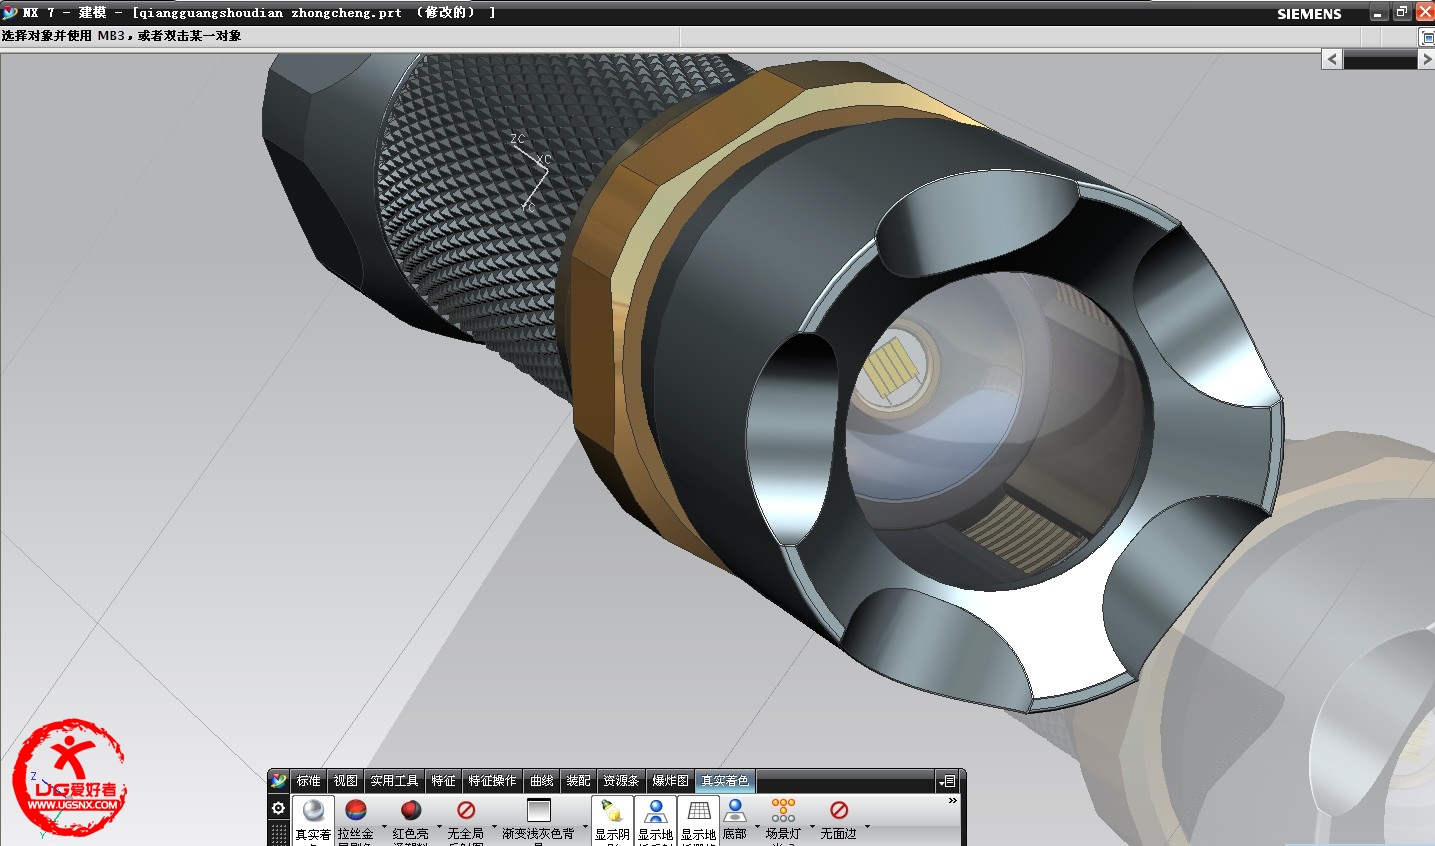This screenshot has width=1435, height=846.
Task: Open dropdown arrow next to 红色亮泽塑料
Action: [439, 828]
